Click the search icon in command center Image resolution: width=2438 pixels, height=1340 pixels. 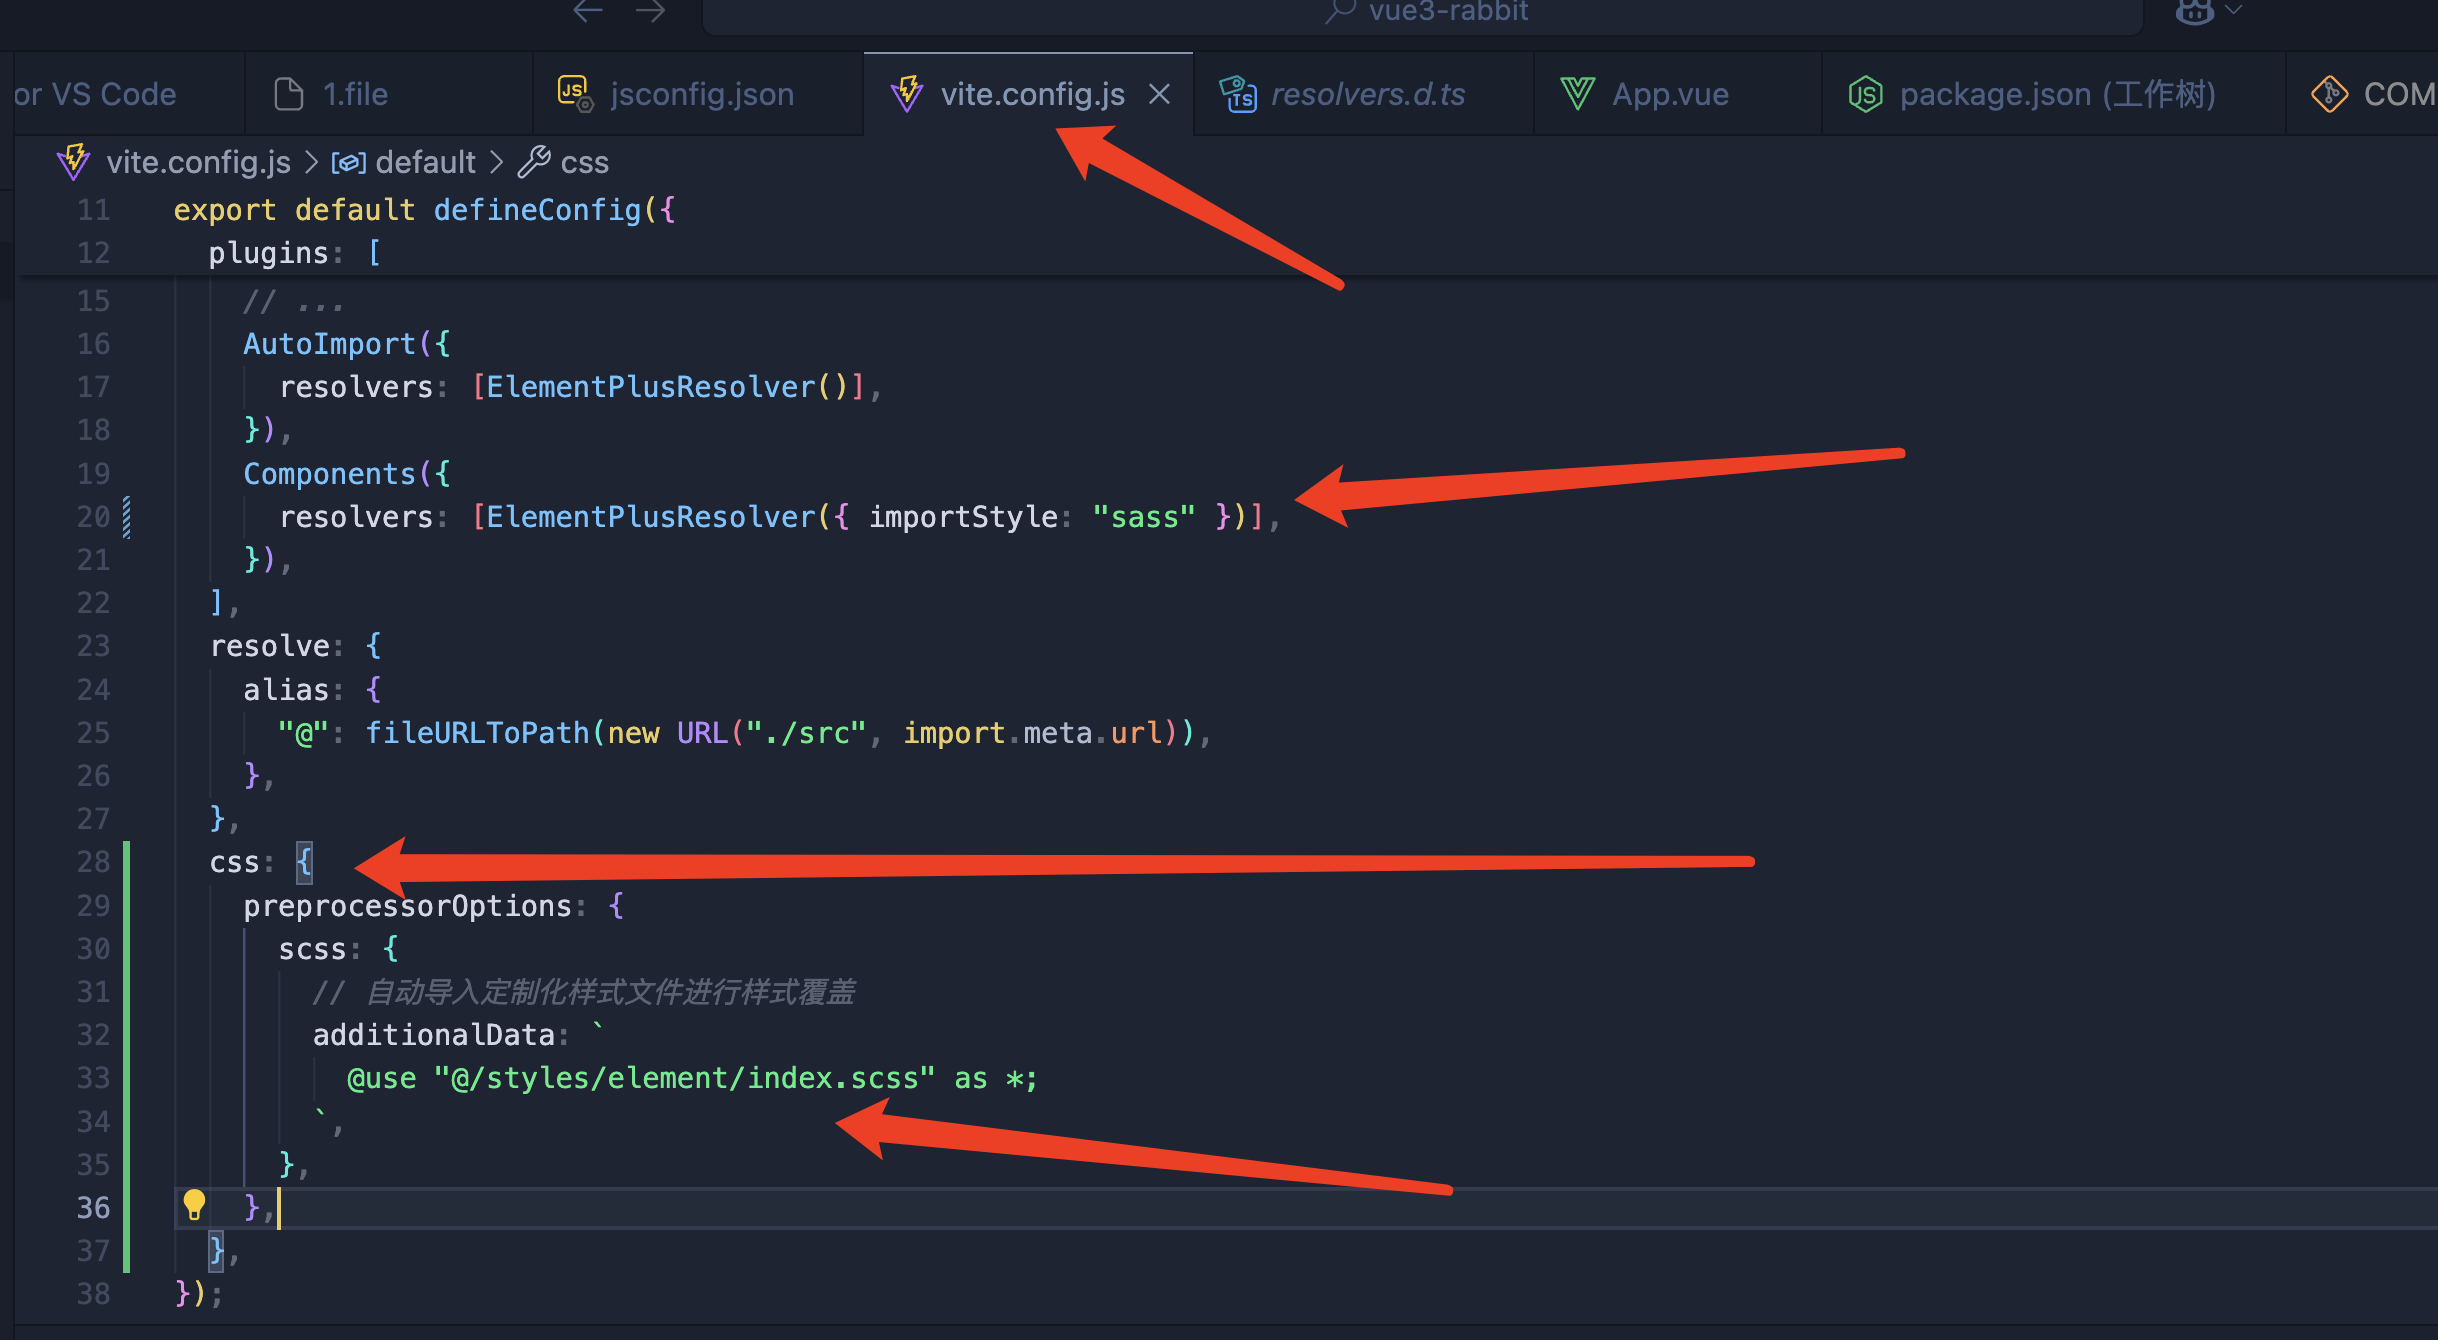pyautogui.click(x=1339, y=12)
